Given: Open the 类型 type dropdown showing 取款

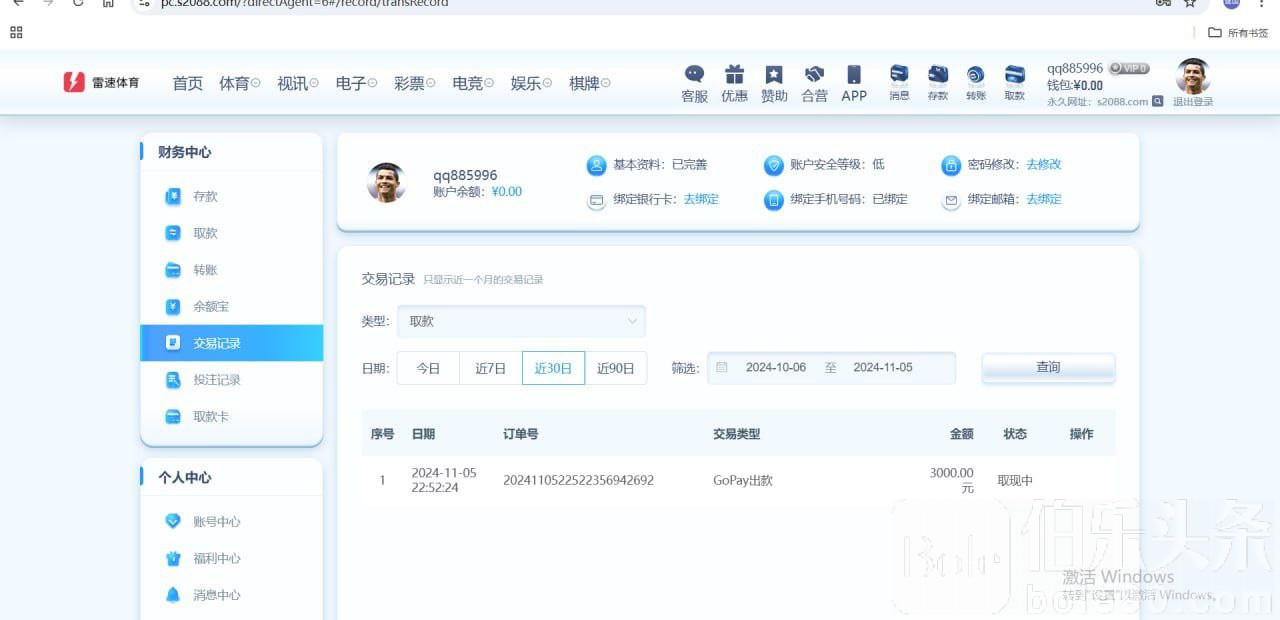Looking at the screenshot, I should [x=521, y=321].
